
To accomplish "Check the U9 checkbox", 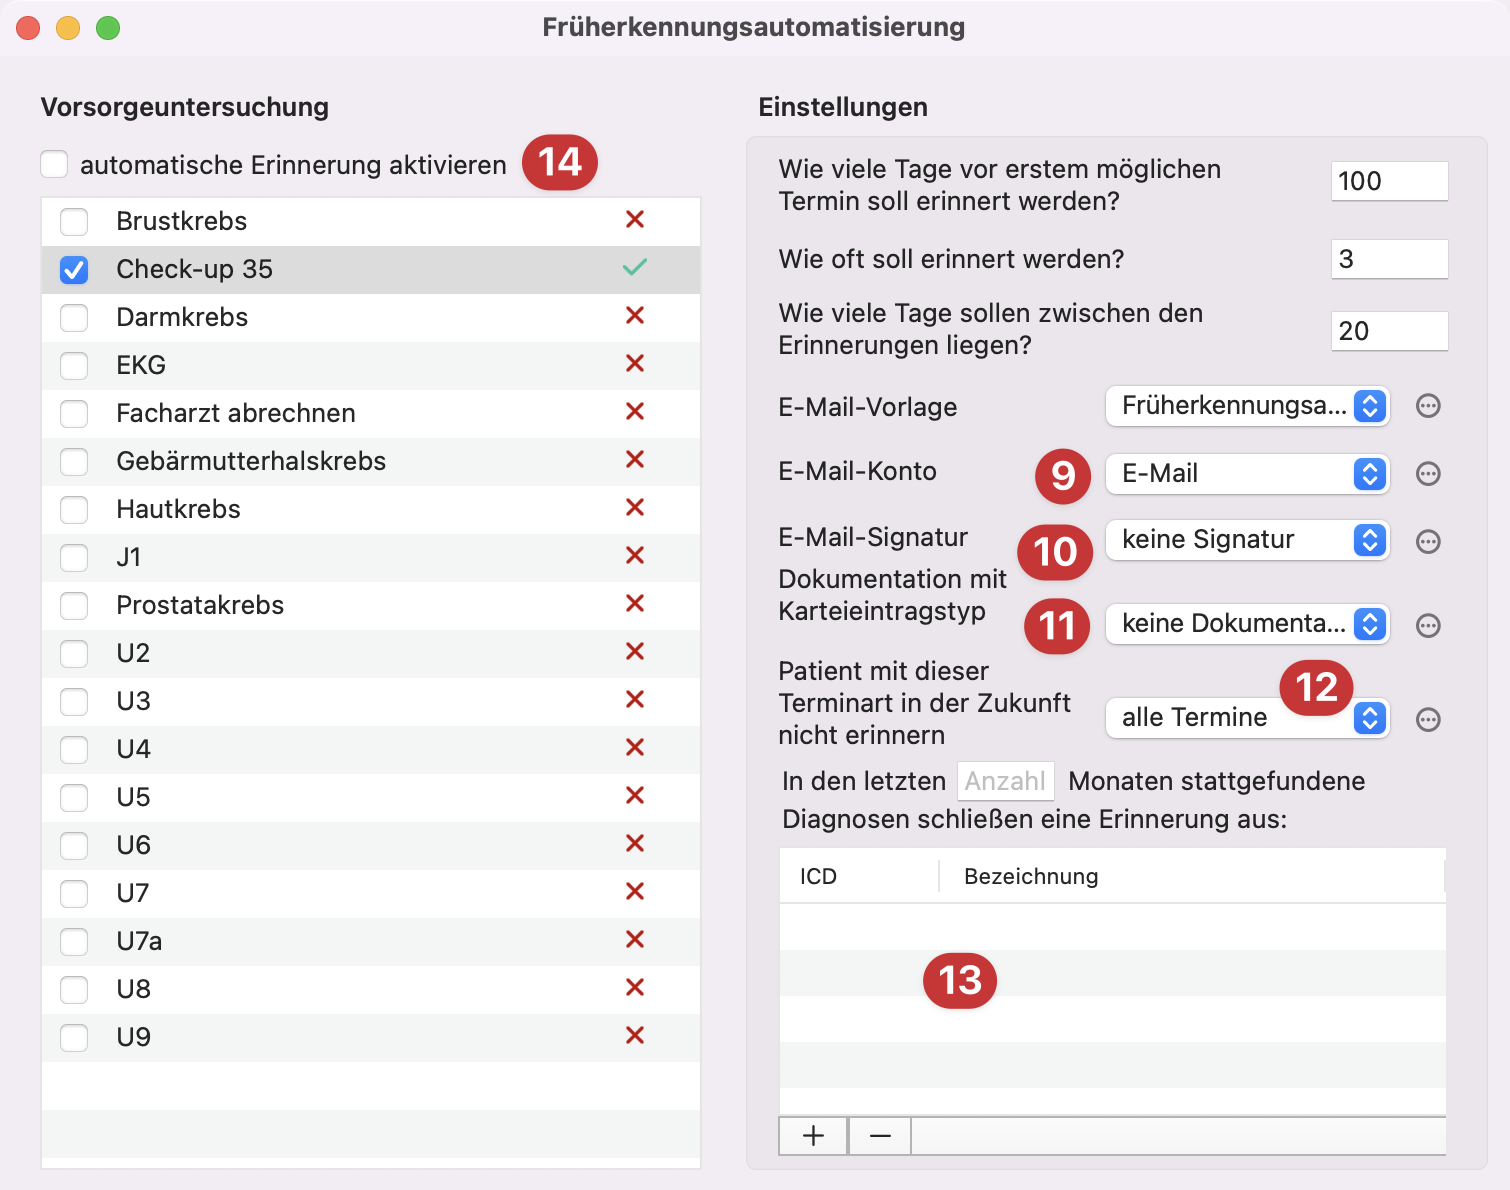I will [x=74, y=1037].
